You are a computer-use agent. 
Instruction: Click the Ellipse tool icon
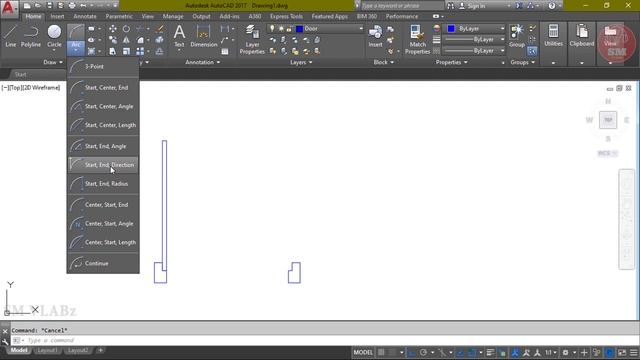91,40
